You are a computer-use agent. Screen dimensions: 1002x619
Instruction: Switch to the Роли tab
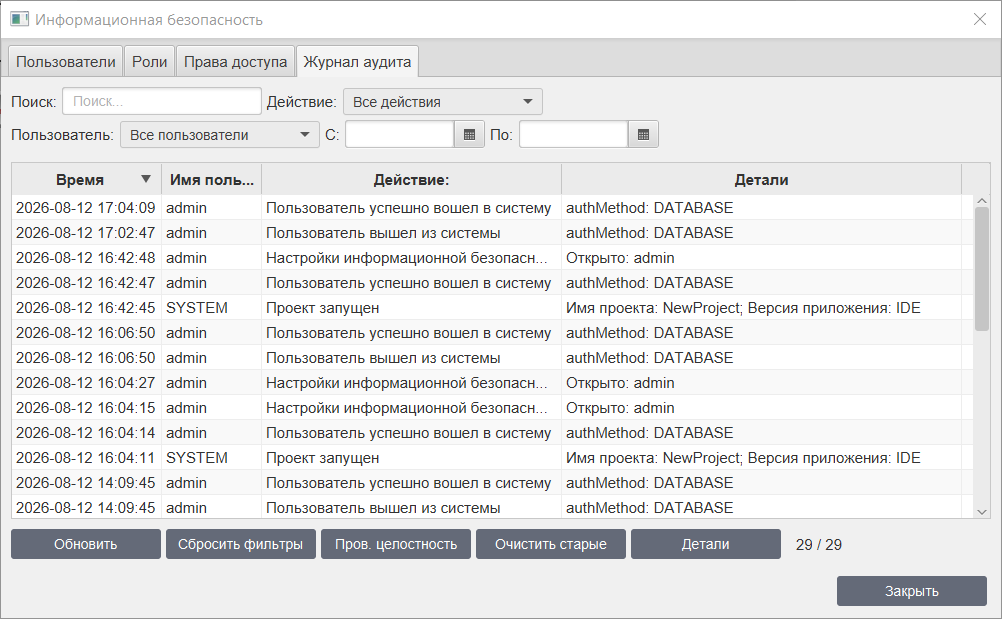click(x=150, y=61)
